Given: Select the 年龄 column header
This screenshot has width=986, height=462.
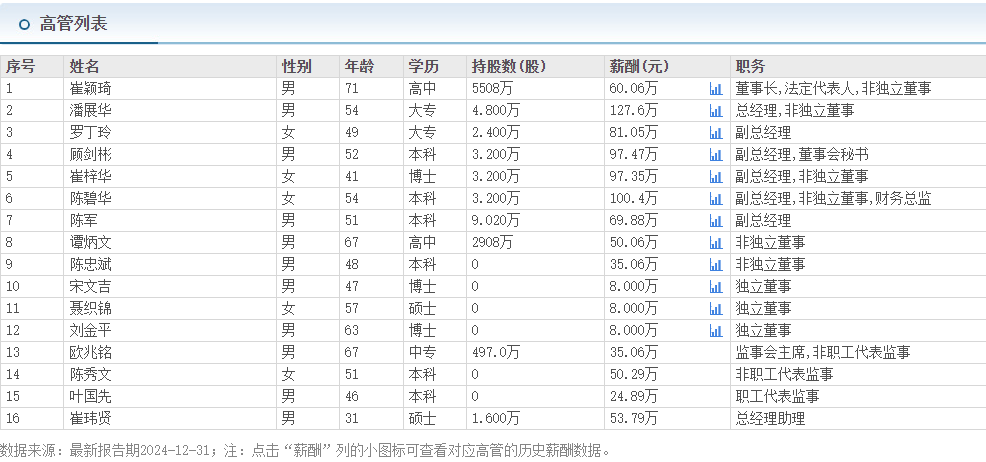Looking at the screenshot, I should coord(359,67).
